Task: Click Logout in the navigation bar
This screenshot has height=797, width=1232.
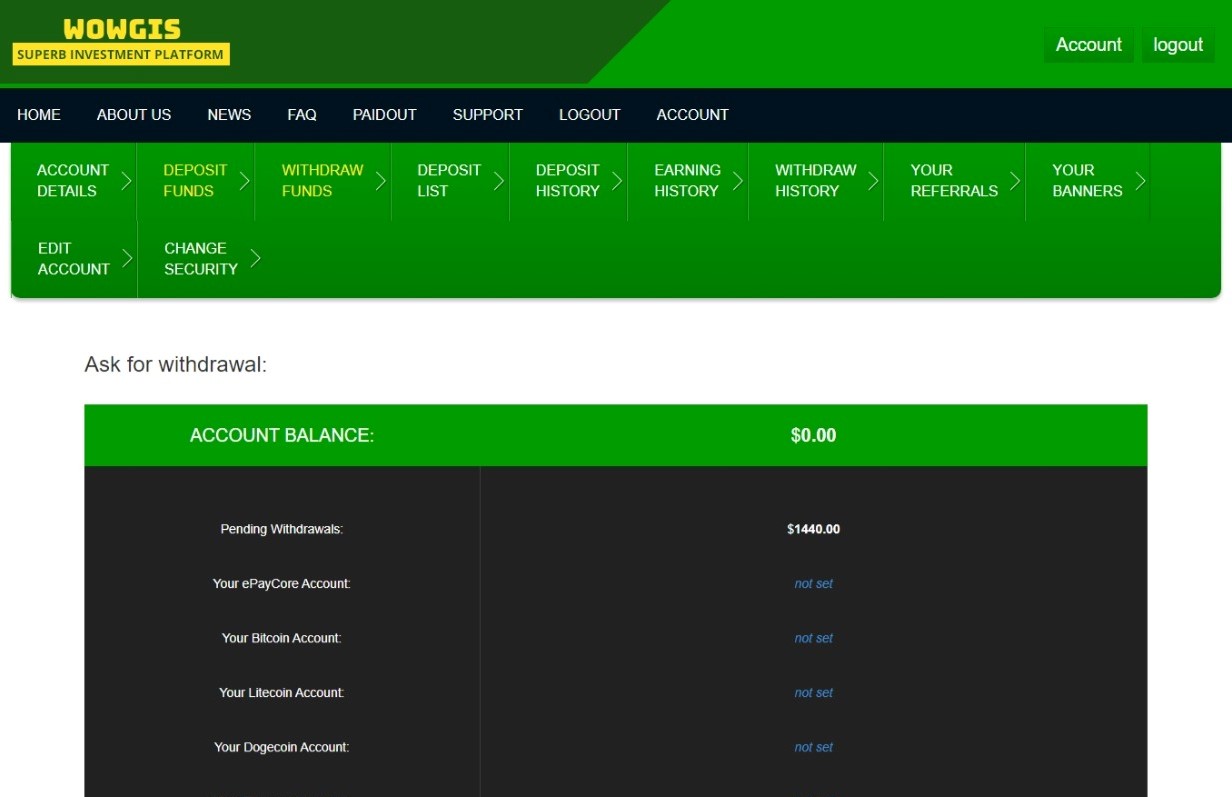Action: [x=589, y=115]
